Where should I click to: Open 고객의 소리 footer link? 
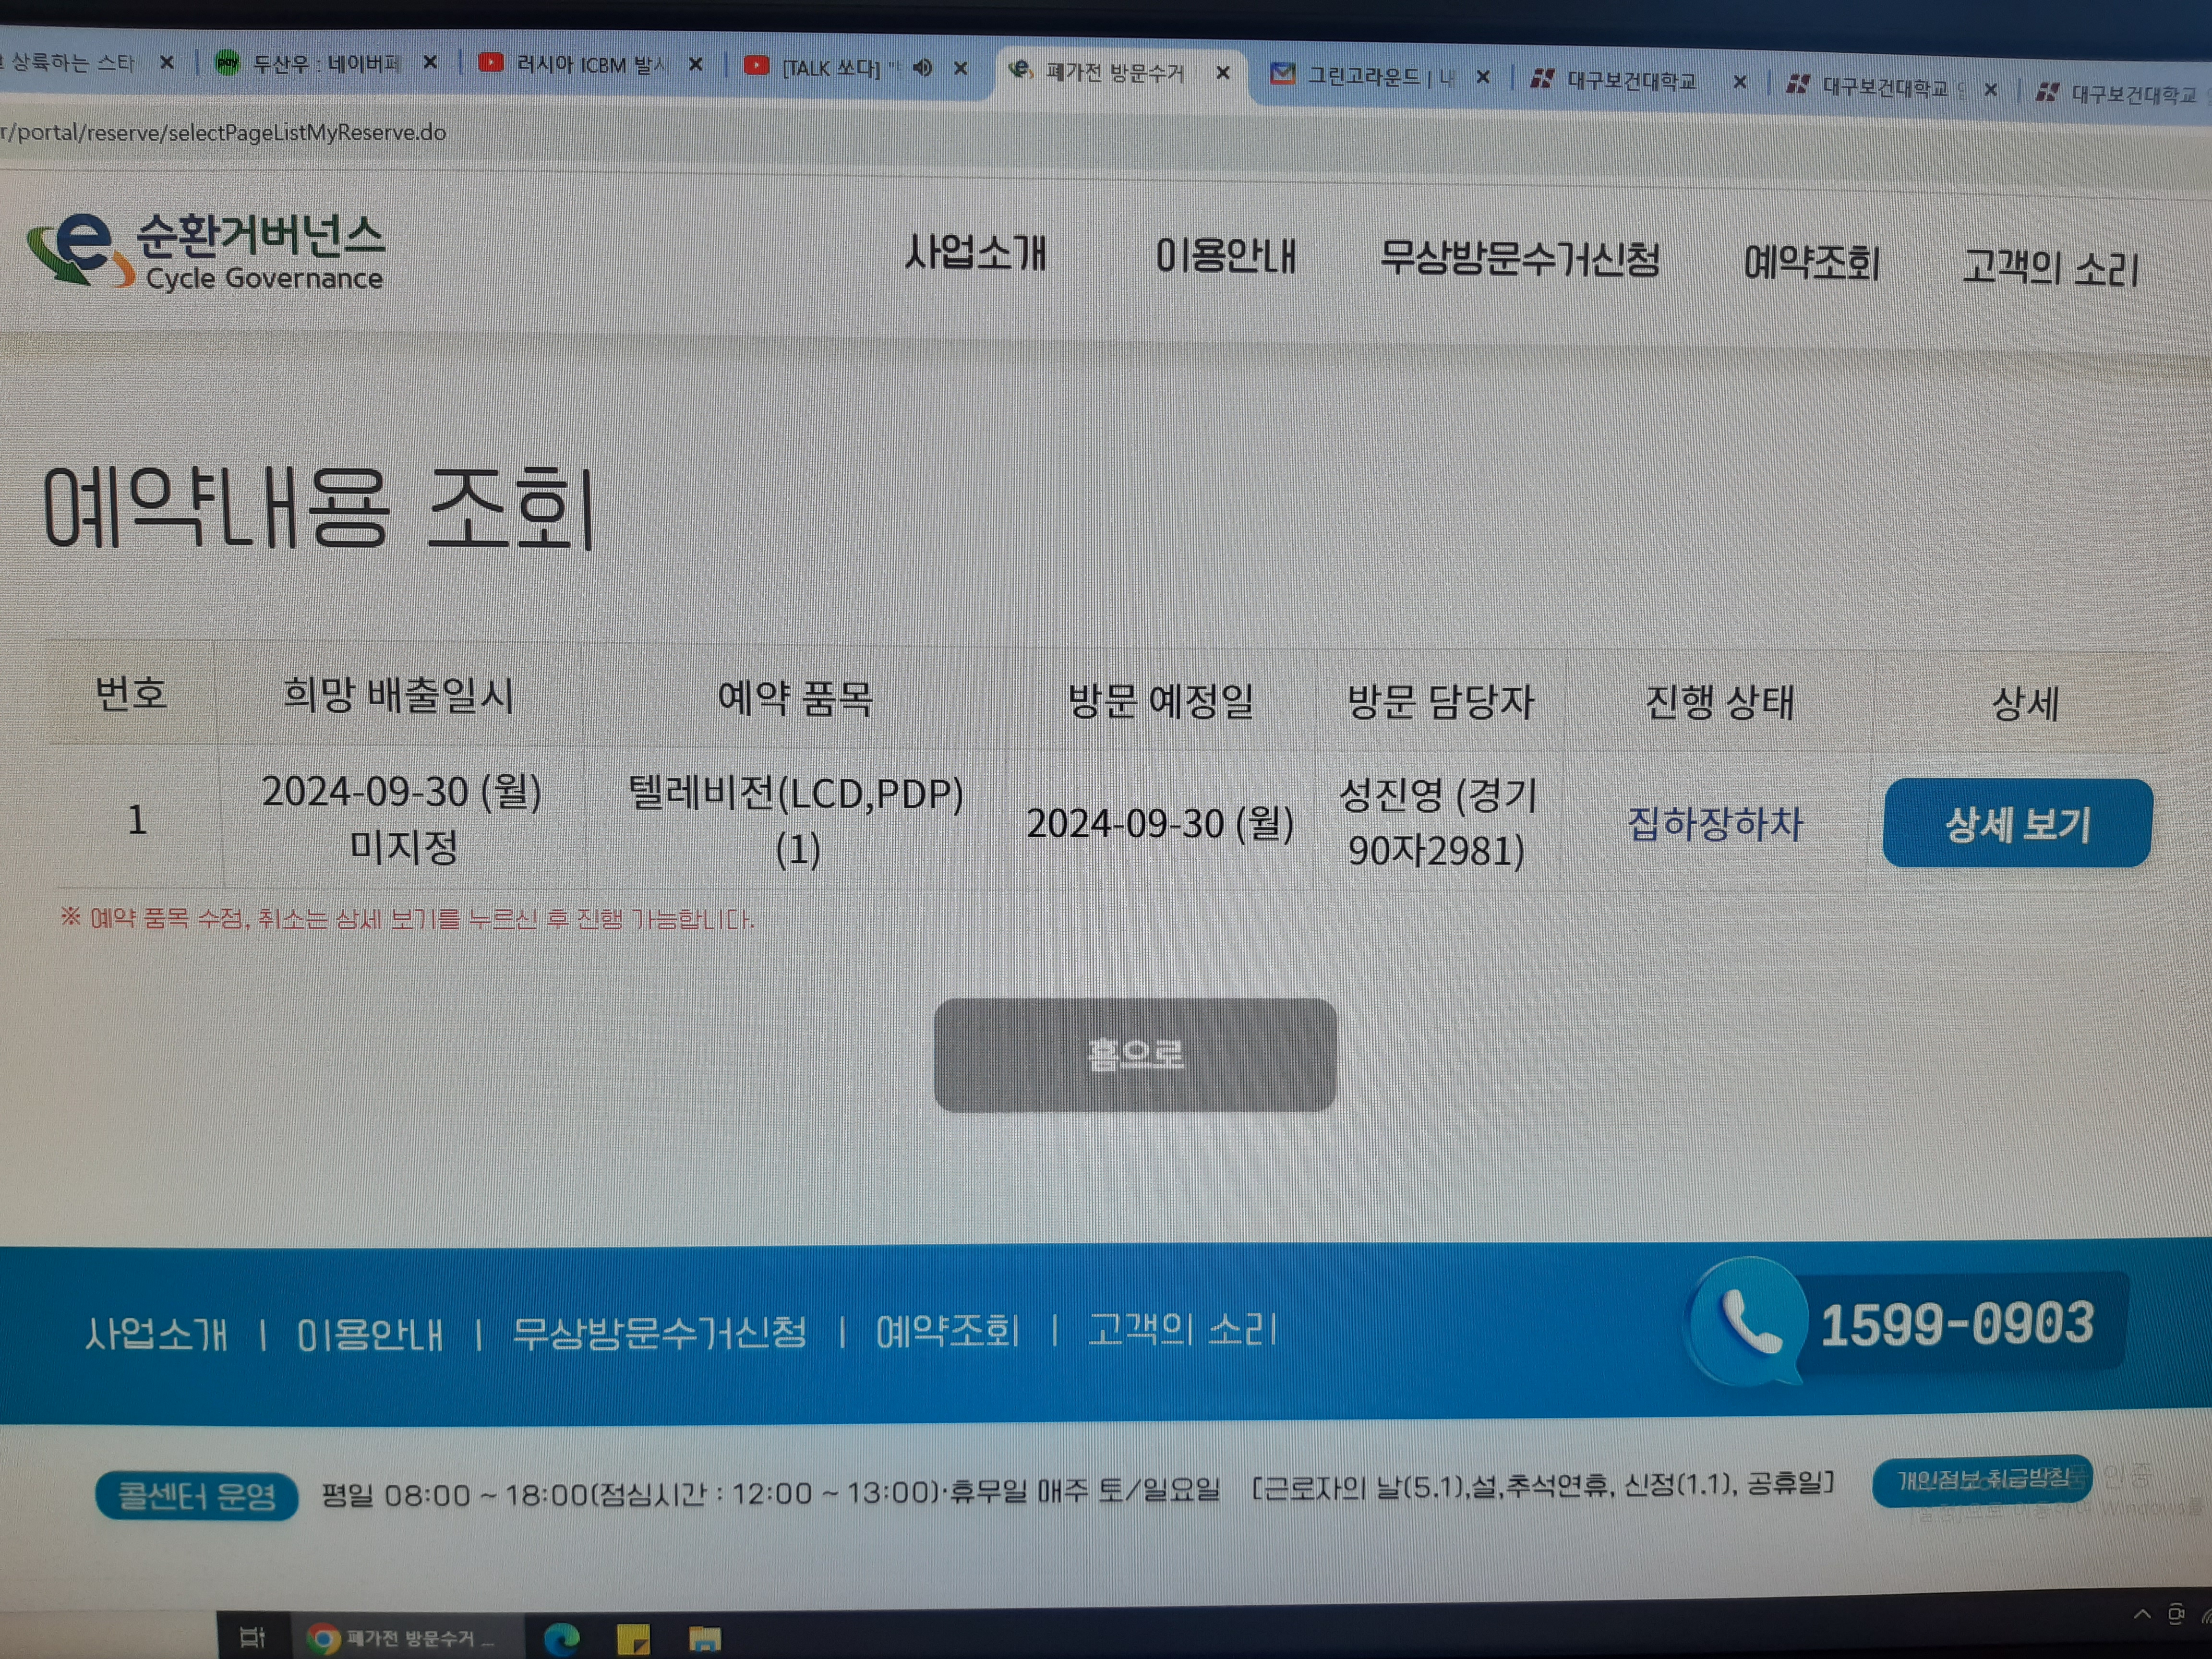(x=1182, y=1330)
